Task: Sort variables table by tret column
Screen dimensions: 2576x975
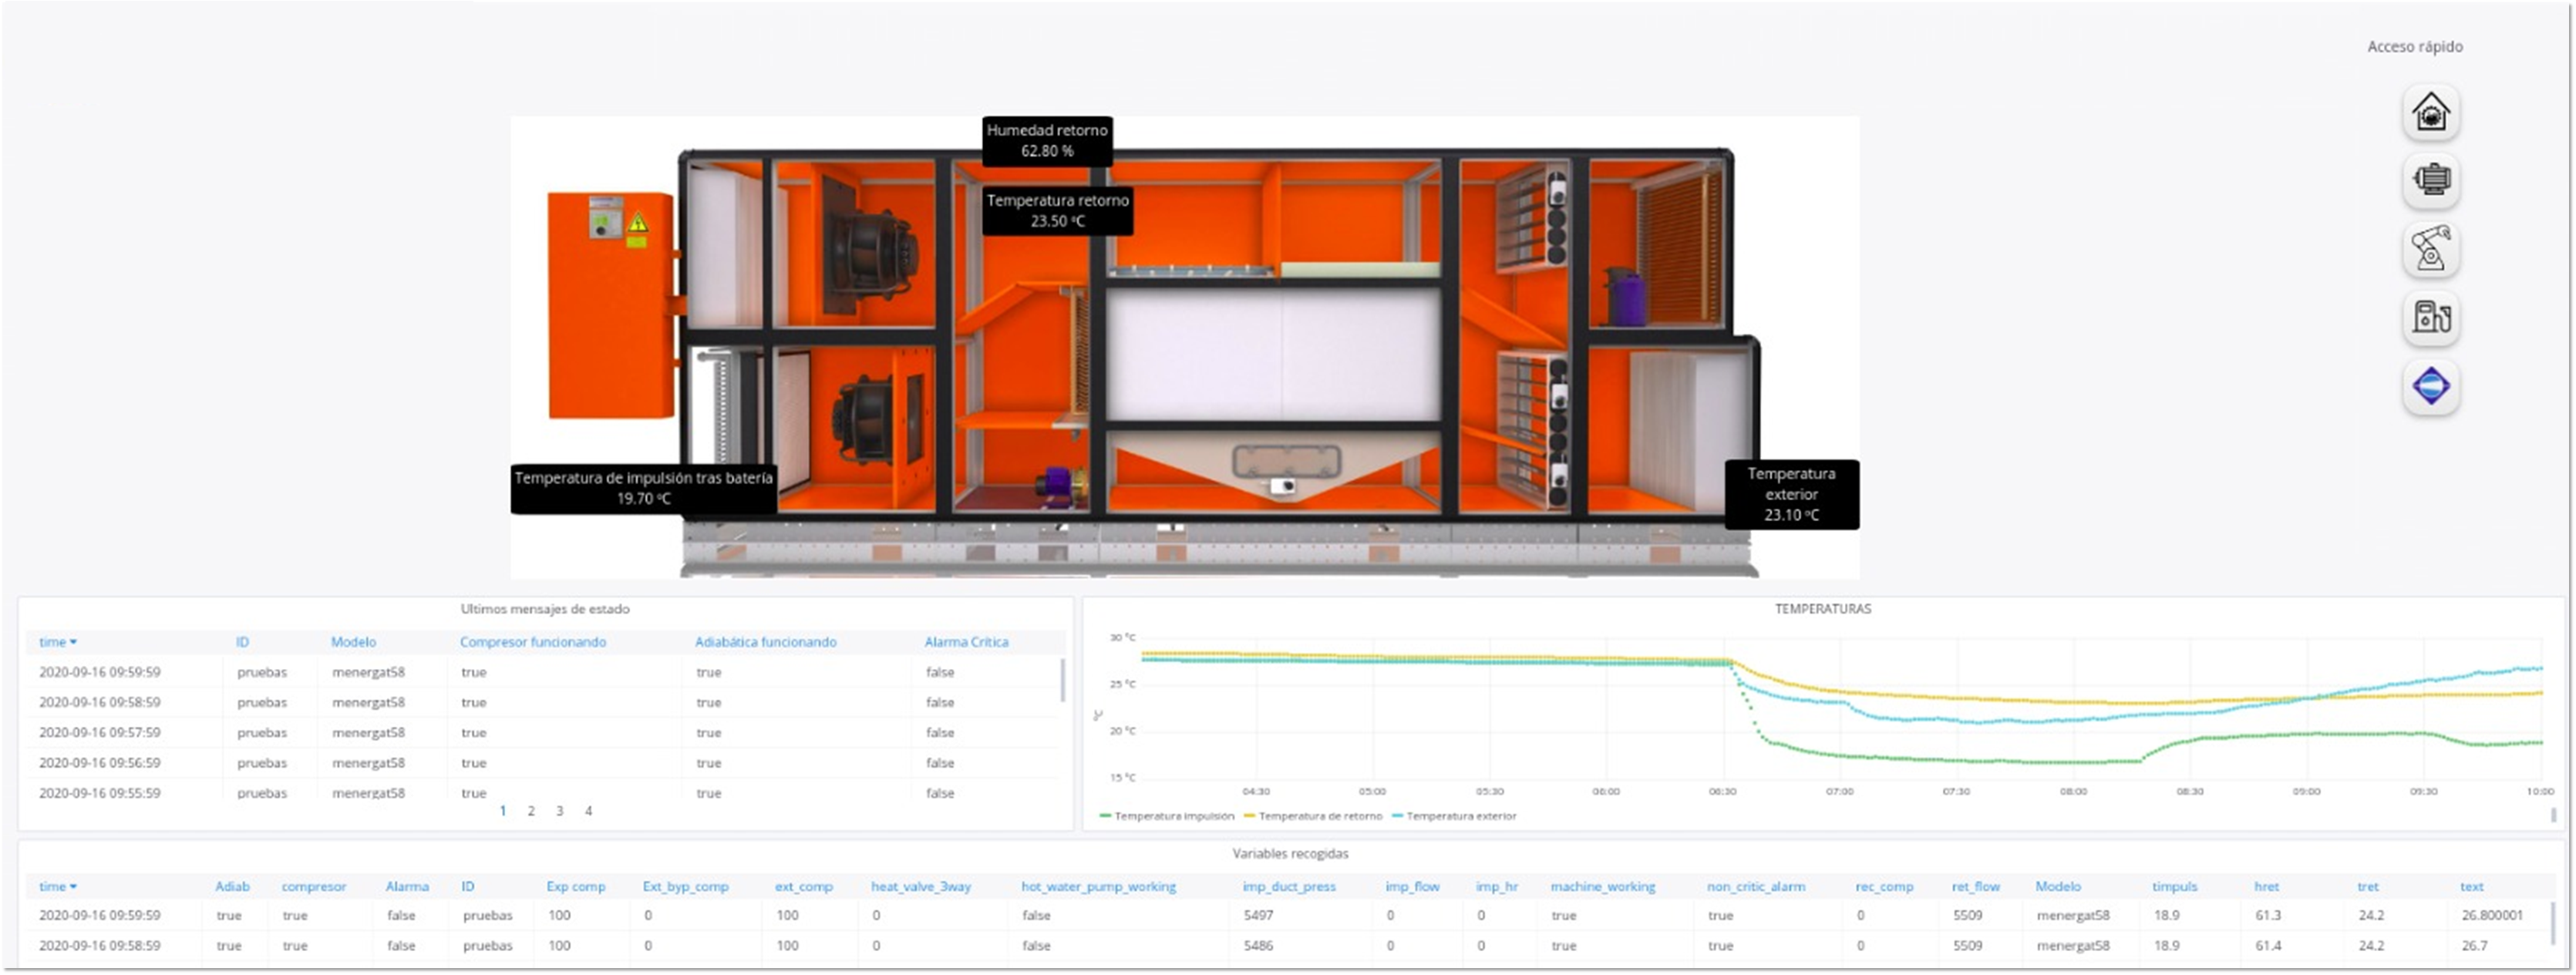Action: [2367, 887]
